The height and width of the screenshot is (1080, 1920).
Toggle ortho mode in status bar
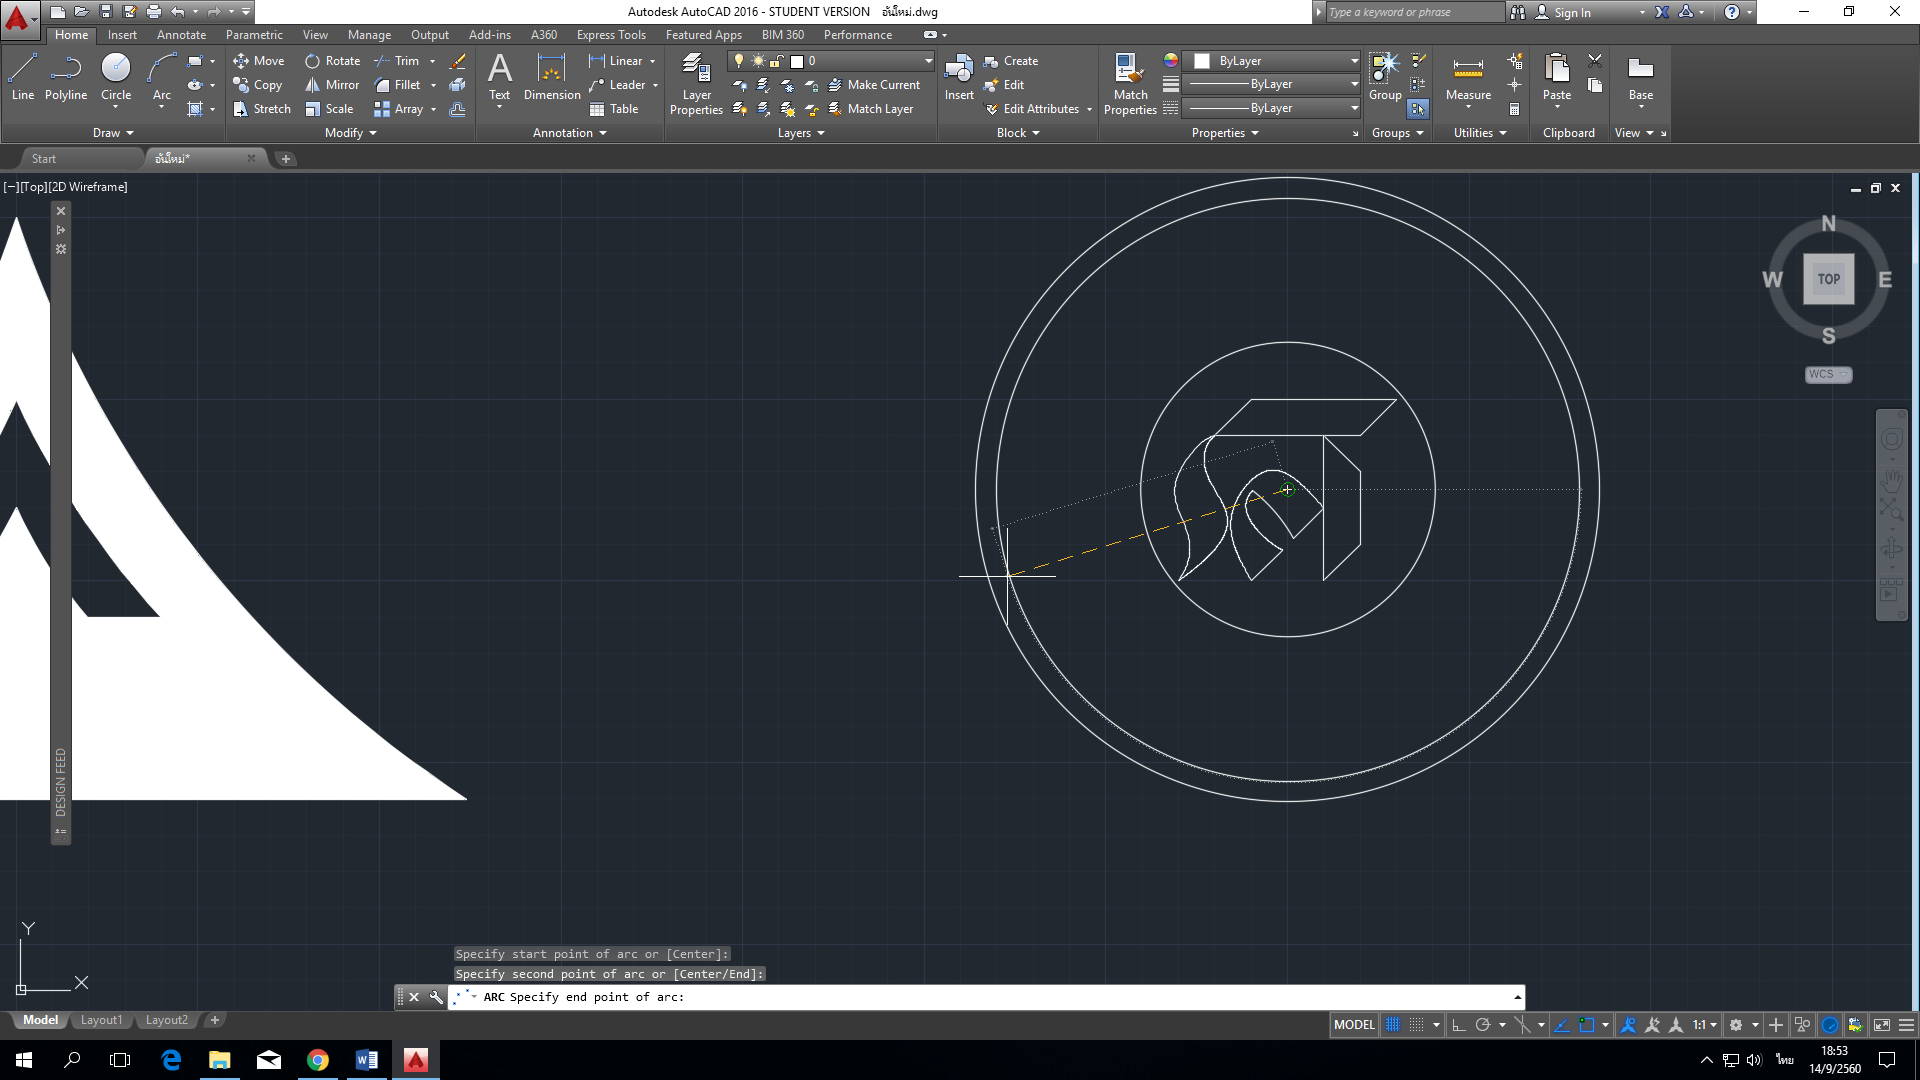pos(1459,1025)
